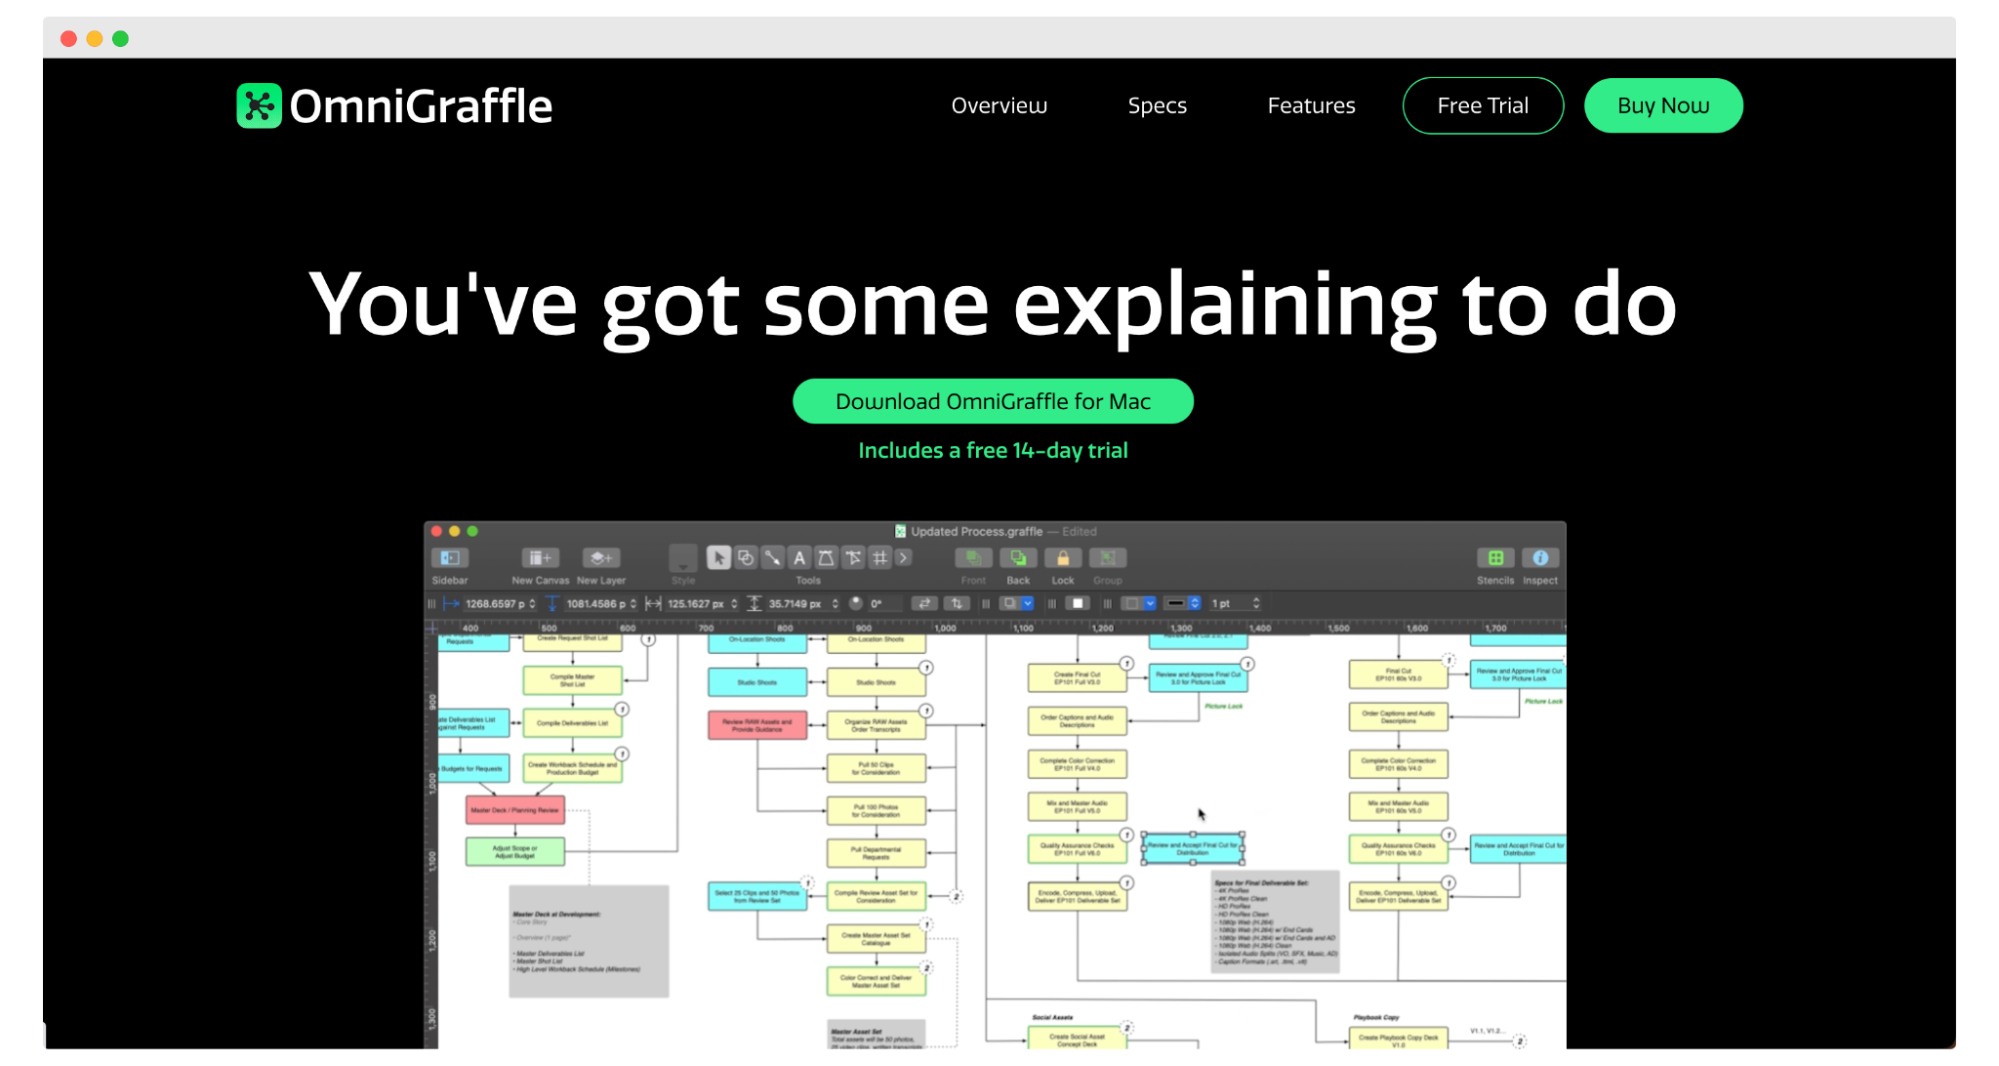This screenshot has width=1999, height=1066.
Task: Send selected object to Back
Action: (1017, 558)
